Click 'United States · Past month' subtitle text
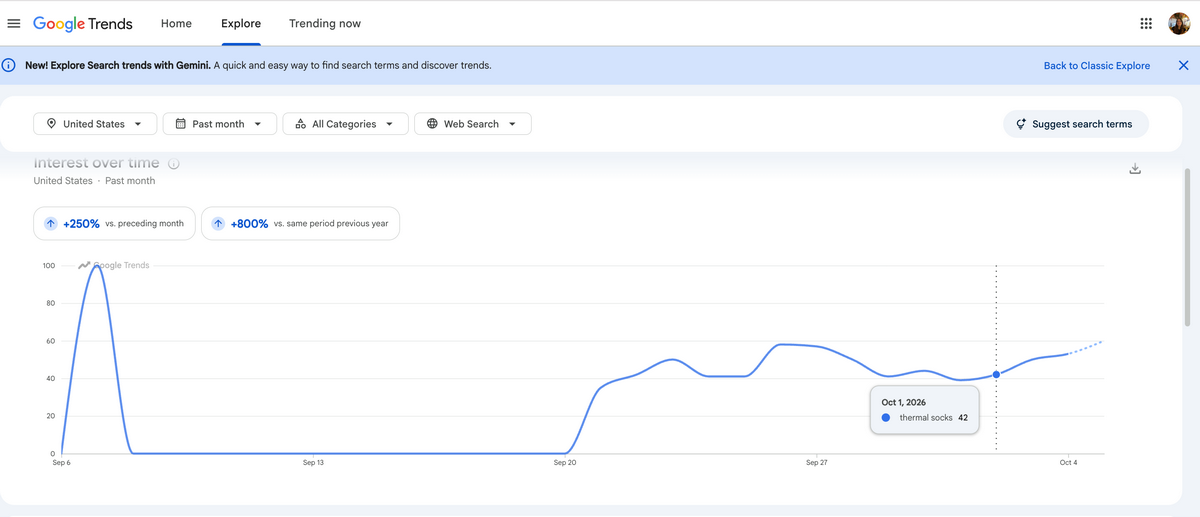The image size is (1200, 517). [94, 181]
